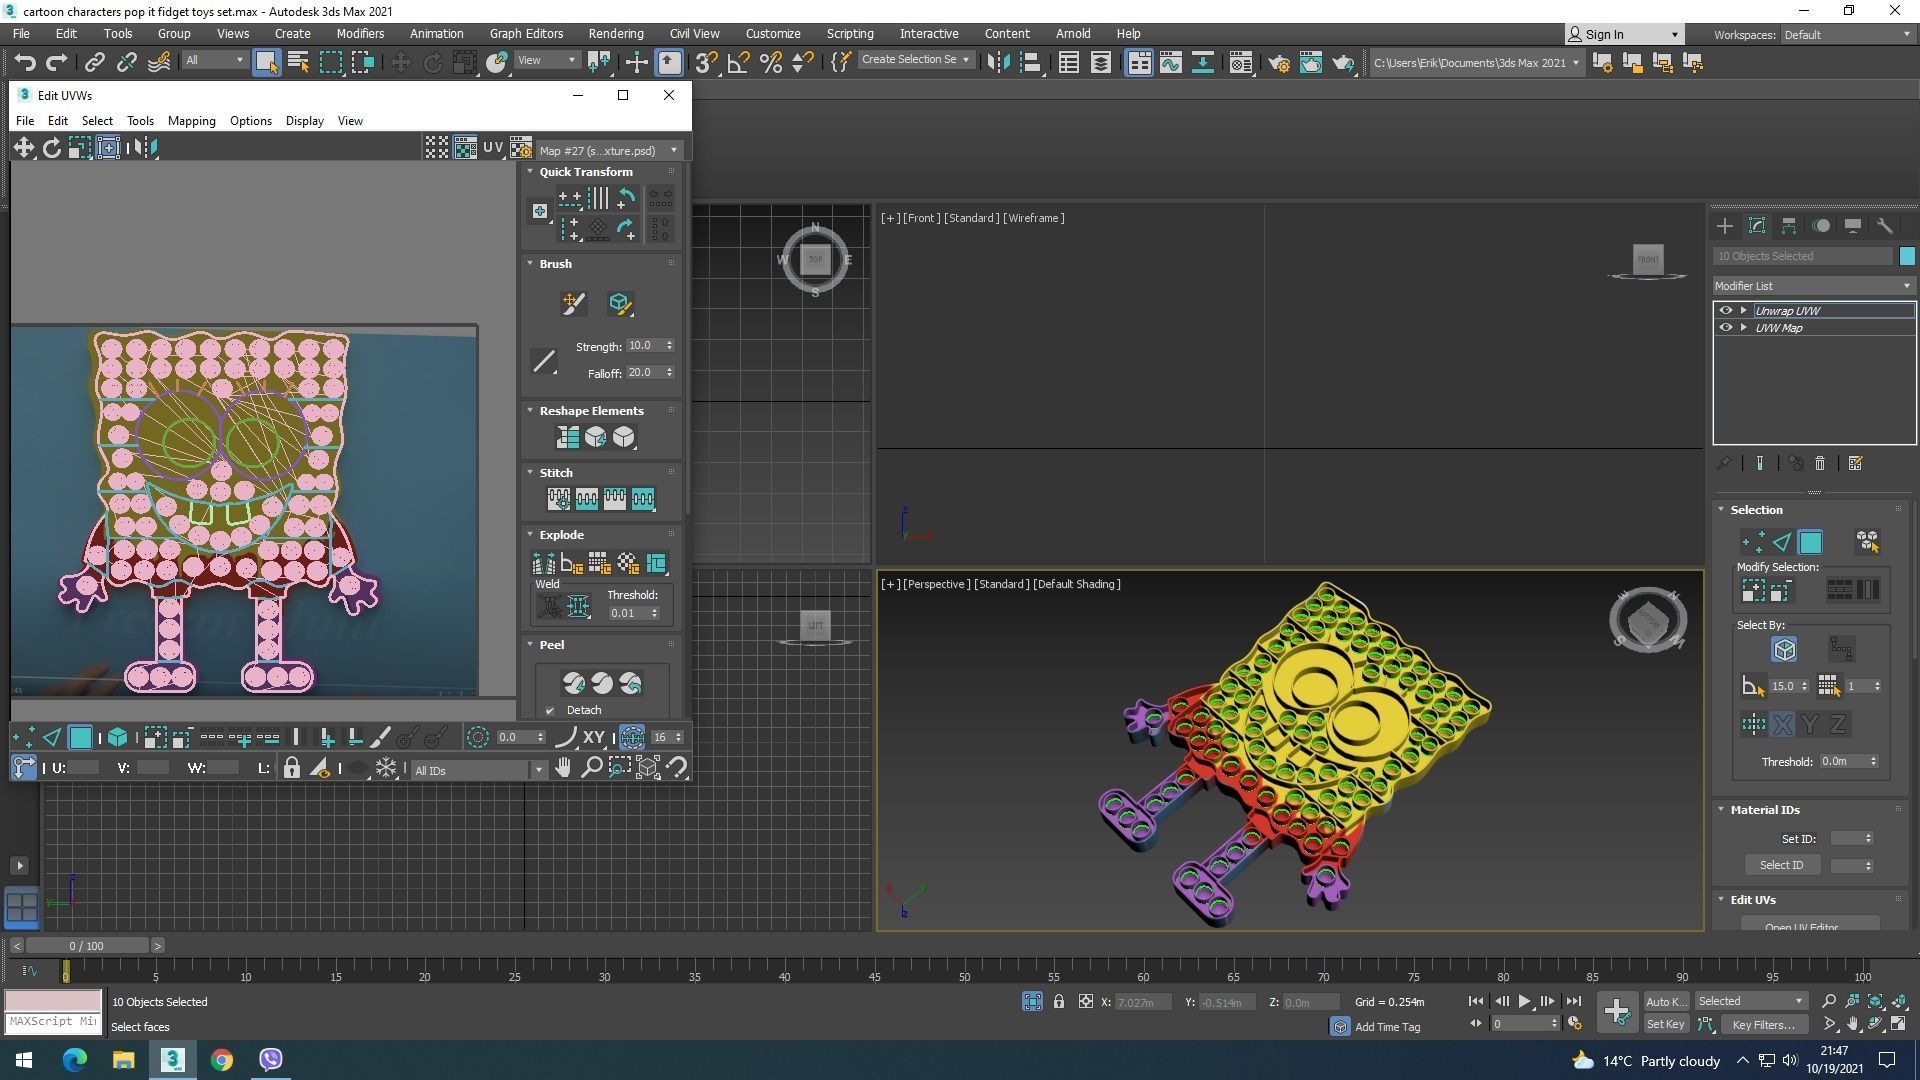Click the Set Key button

1665,1024
